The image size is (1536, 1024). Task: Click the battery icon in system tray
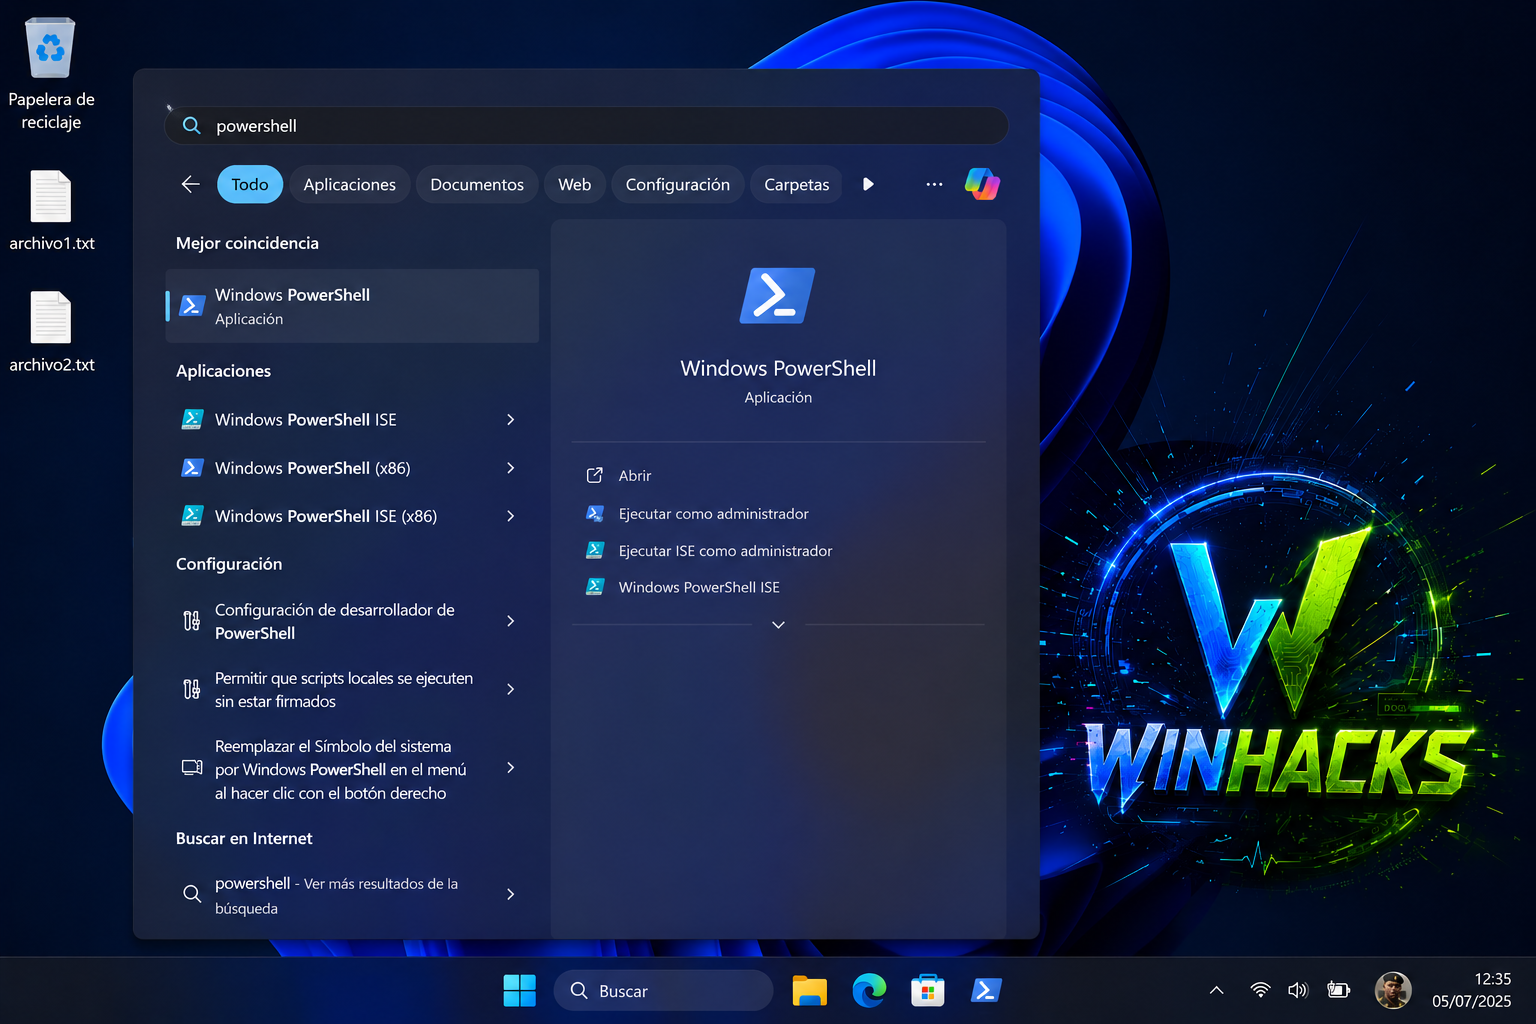click(1338, 990)
